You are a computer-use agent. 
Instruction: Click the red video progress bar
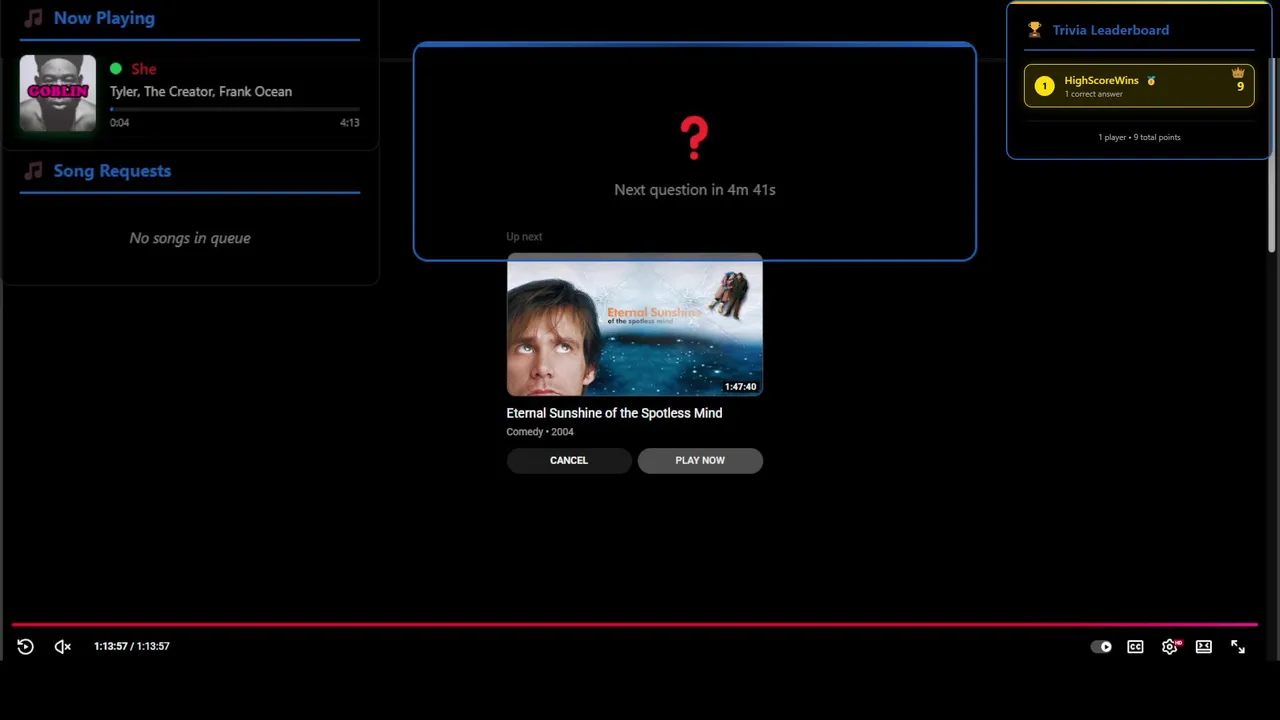pyautogui.click(x=634, y=624)
